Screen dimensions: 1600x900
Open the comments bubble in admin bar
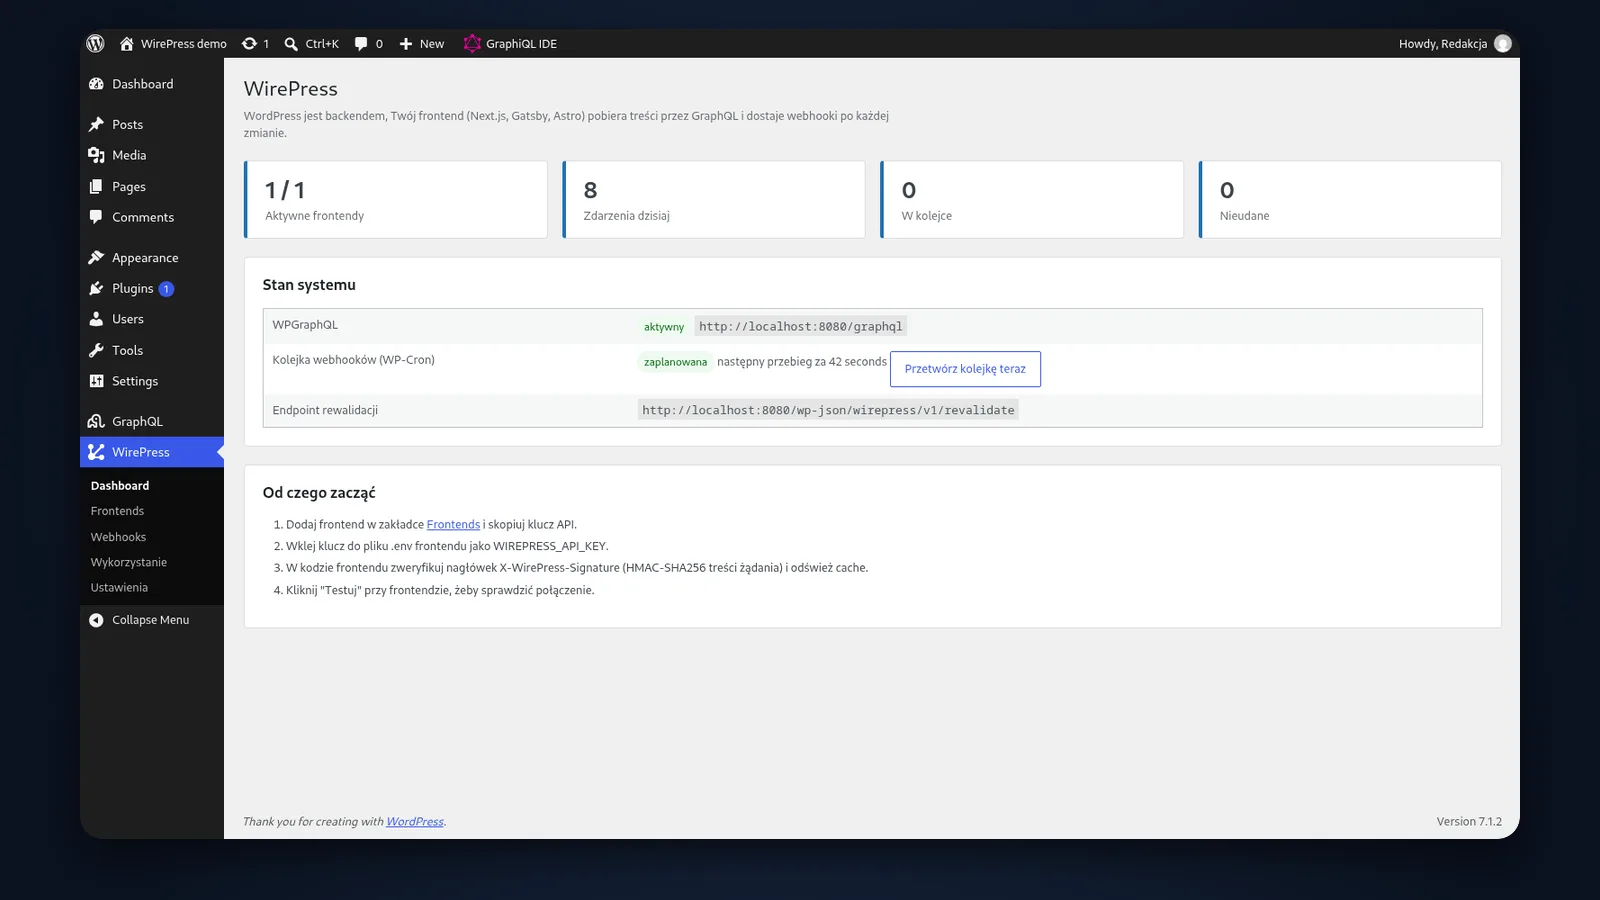(361, 43)
